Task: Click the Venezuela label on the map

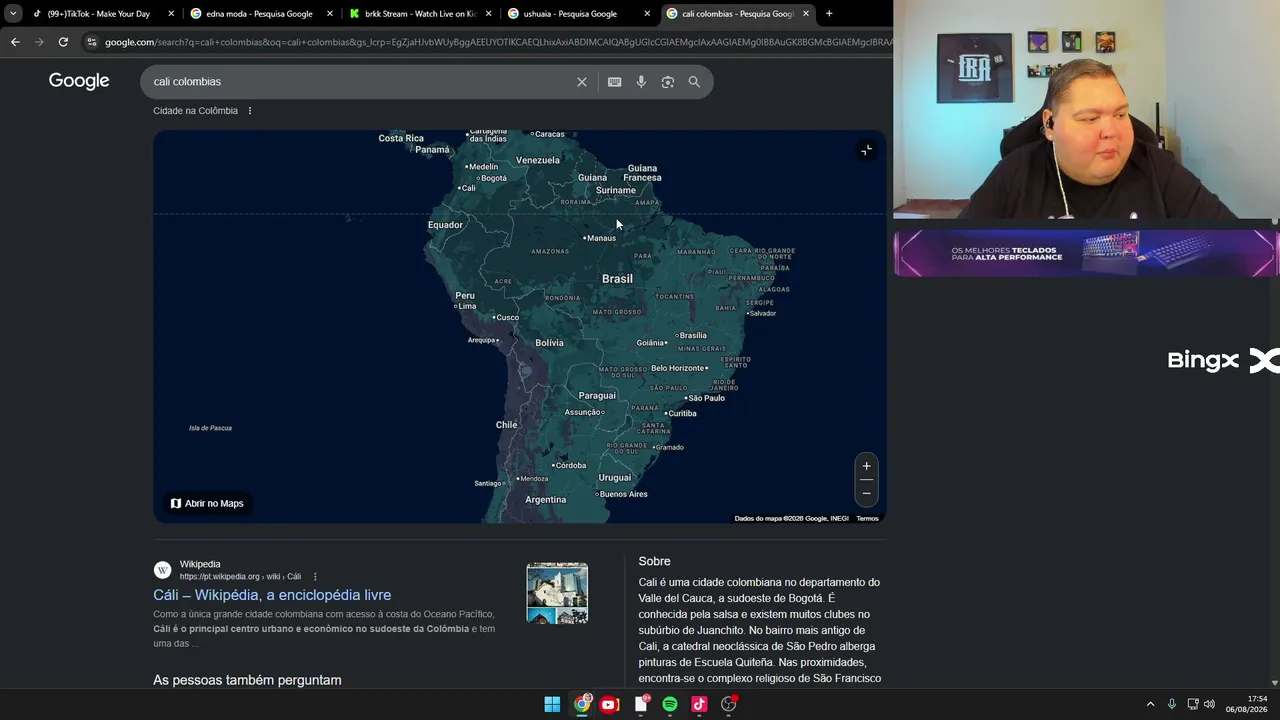Action: click(x=538, y=160)
